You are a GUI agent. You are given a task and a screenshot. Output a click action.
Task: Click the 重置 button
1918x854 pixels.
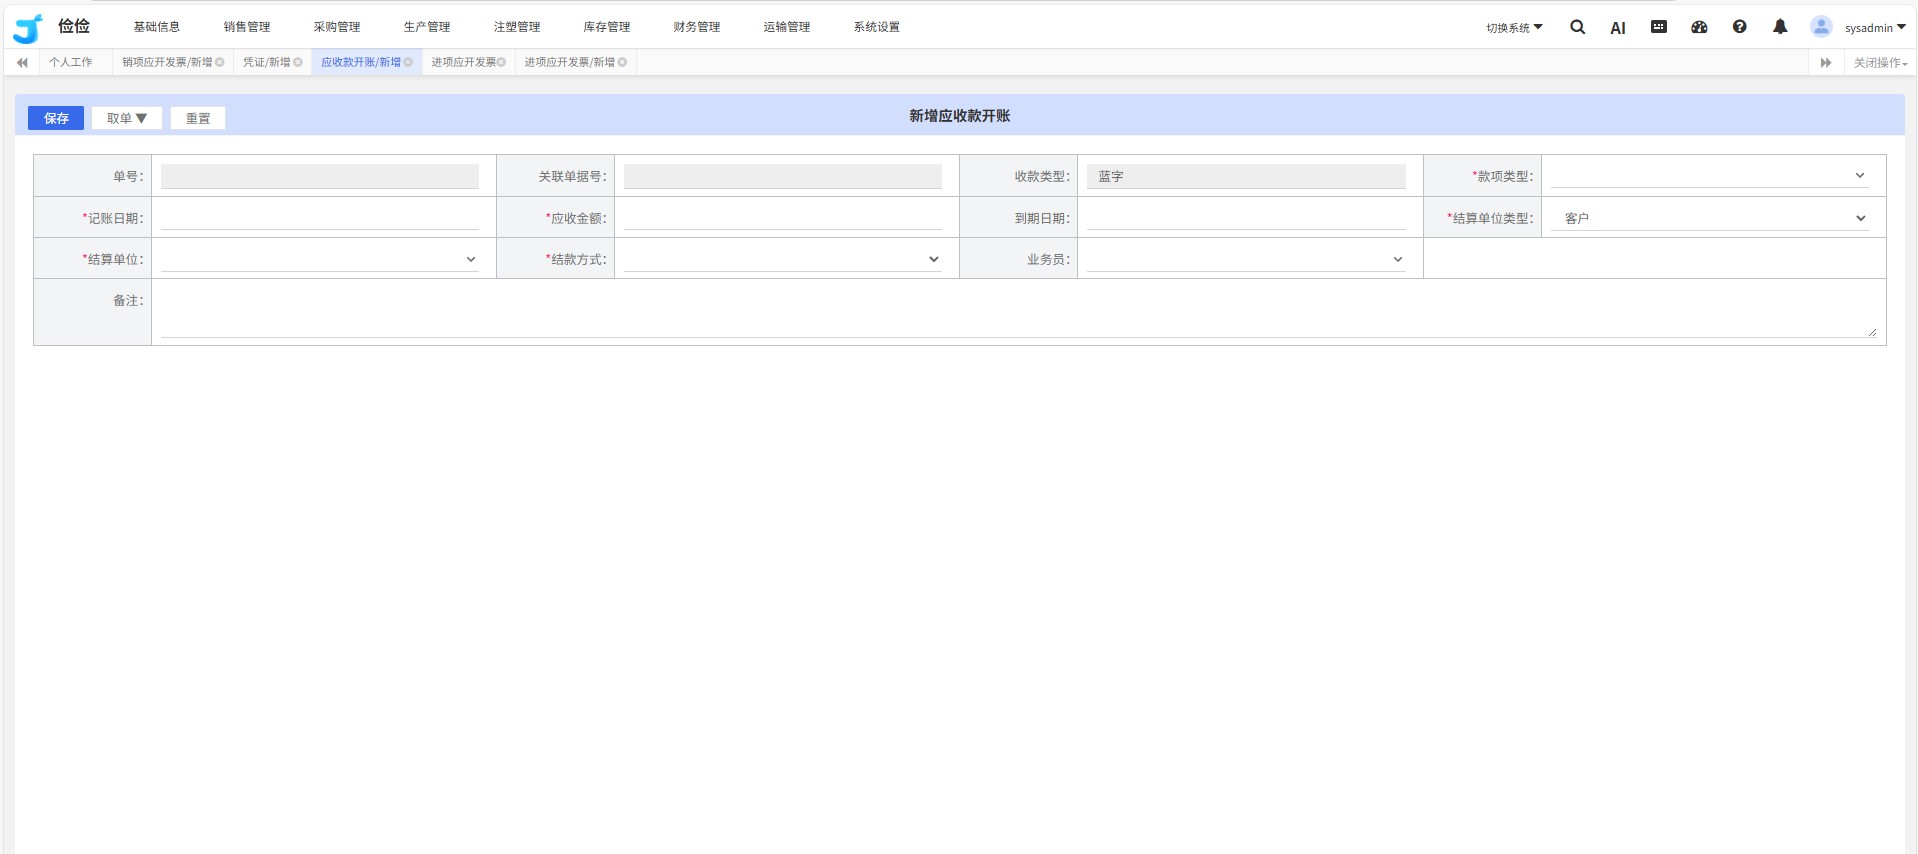pyautogui.click(x=198, y=118)
